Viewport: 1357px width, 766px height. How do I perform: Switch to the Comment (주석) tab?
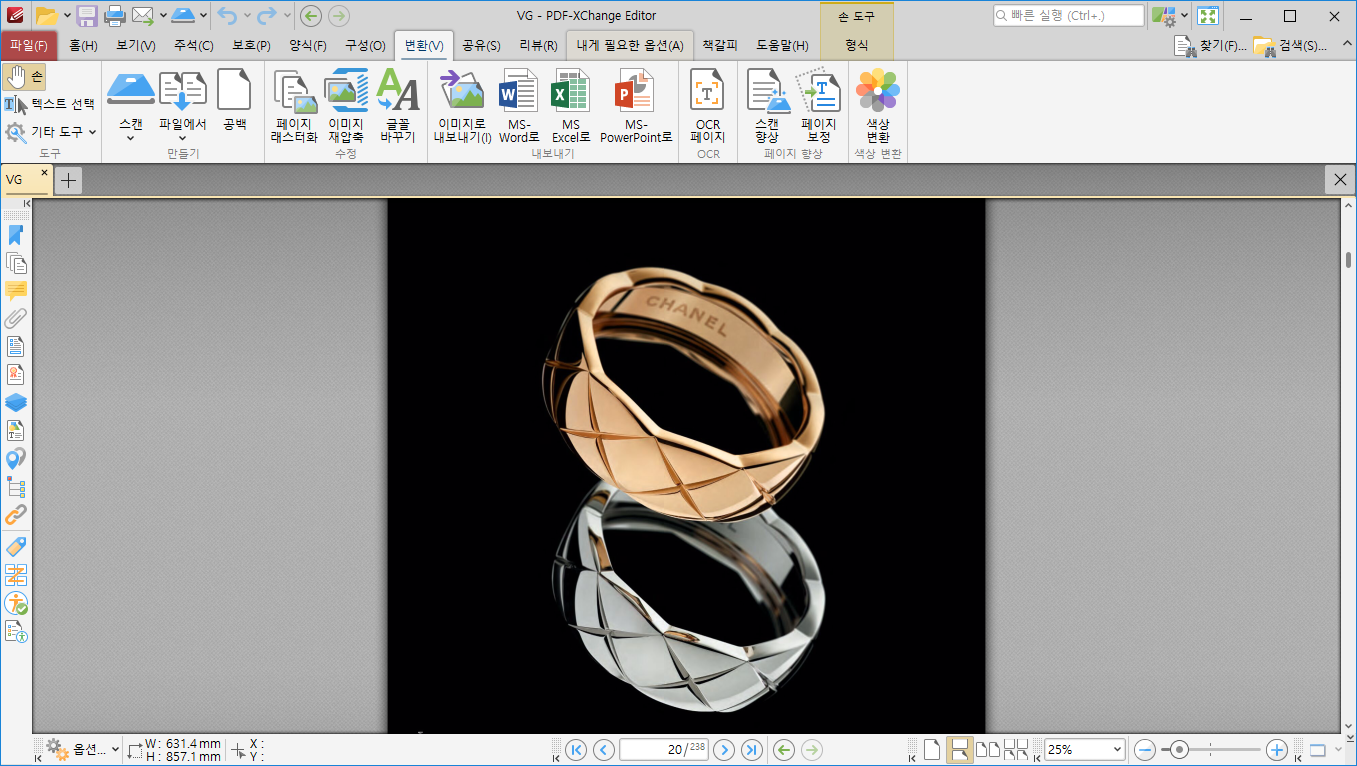point(193,45)
